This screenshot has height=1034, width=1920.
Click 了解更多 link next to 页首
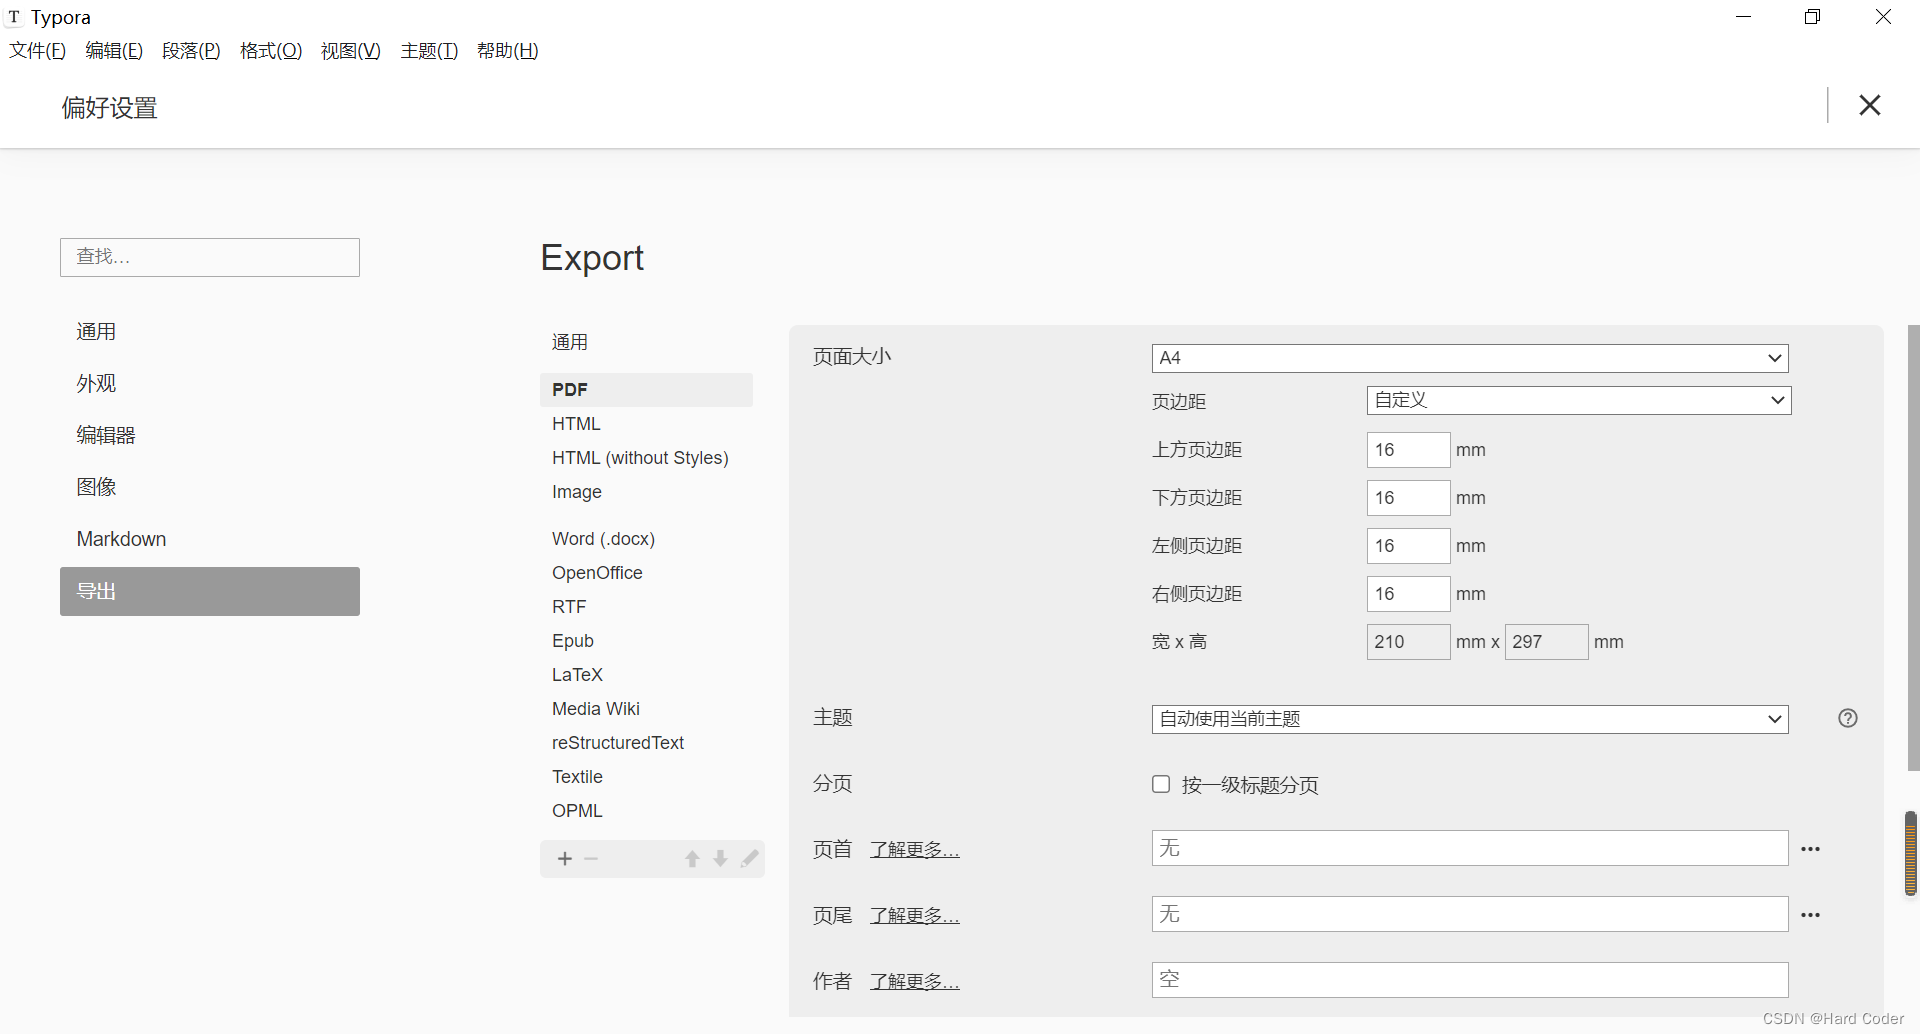915,850
